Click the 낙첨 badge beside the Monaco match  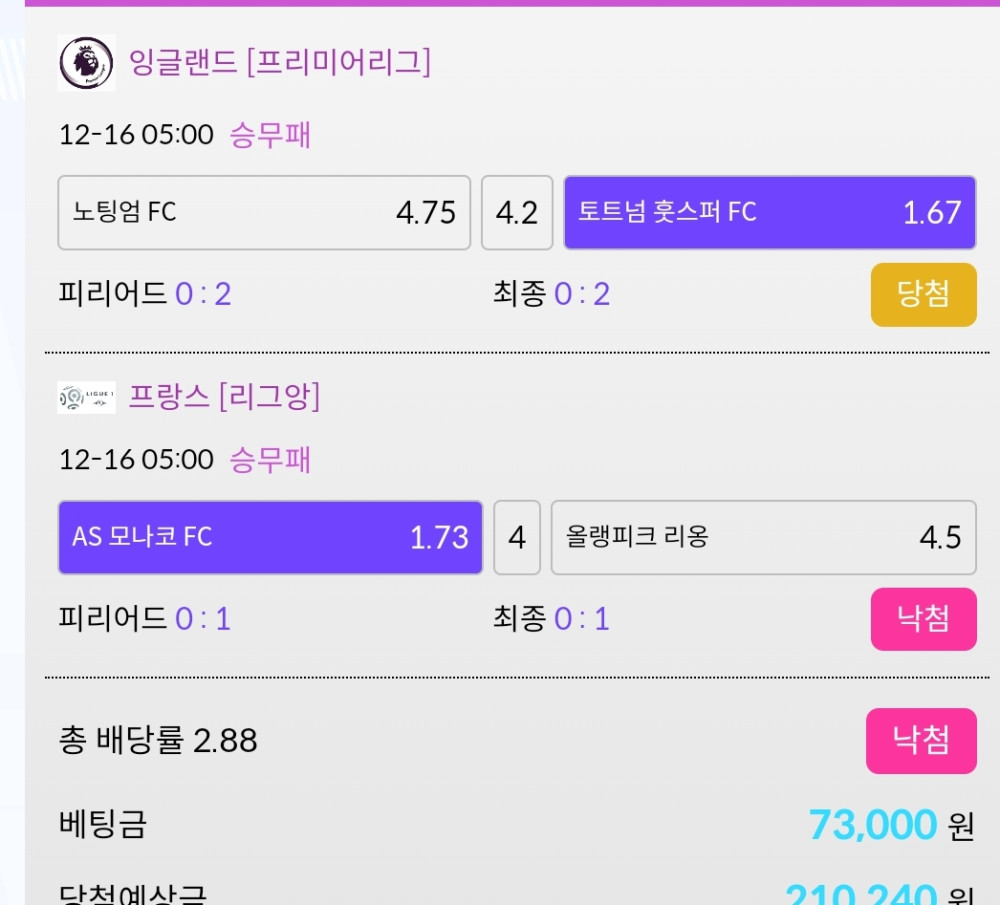tap(923, 620)
